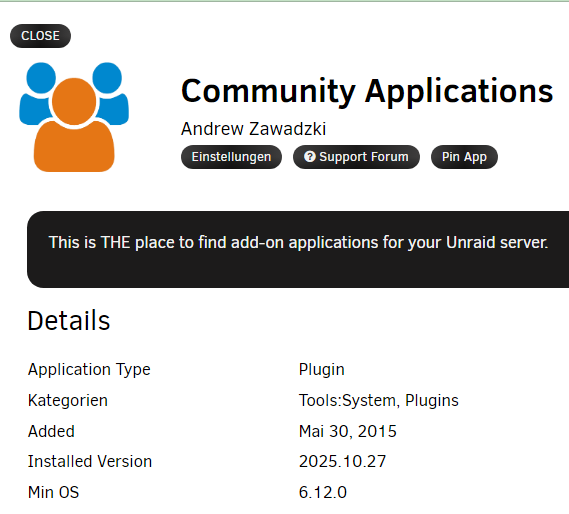Click the Details section heading
The width and height of the screenshot is (569, 514).
(69, 321)
